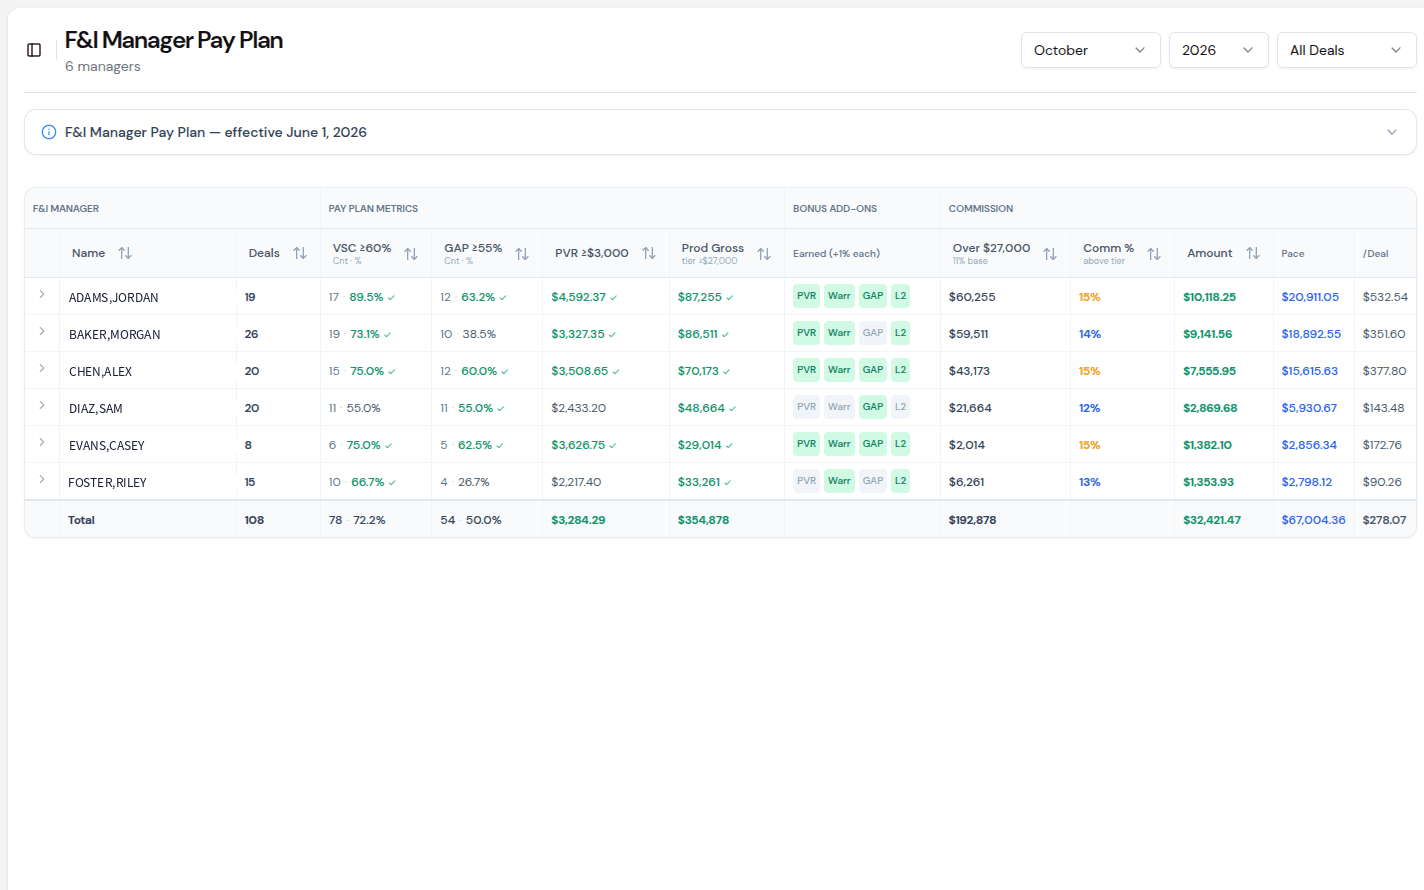The image size is (1424, 890).
Task: Click the 14% commission value
Action: (x=1090, y=334)
